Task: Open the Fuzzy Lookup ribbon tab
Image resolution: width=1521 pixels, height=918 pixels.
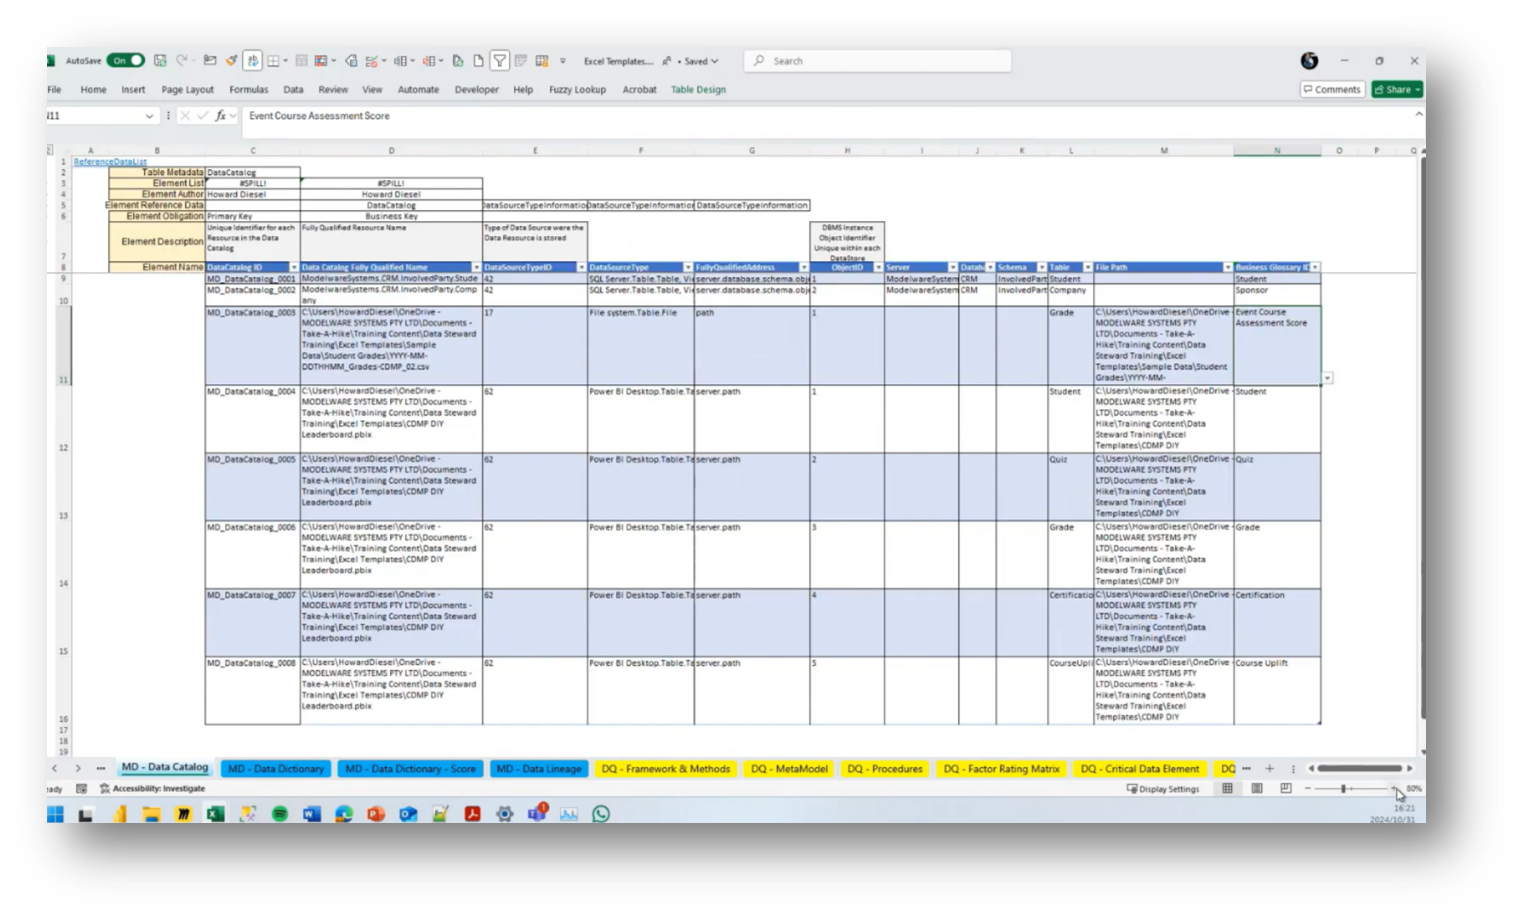Action: coord(577,90)
